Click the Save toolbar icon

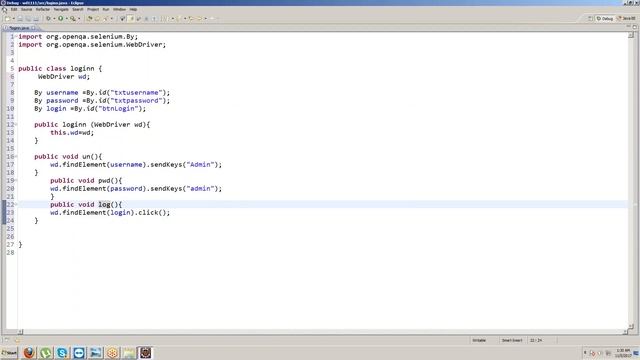pyautogui.click(x=20, y=18)
